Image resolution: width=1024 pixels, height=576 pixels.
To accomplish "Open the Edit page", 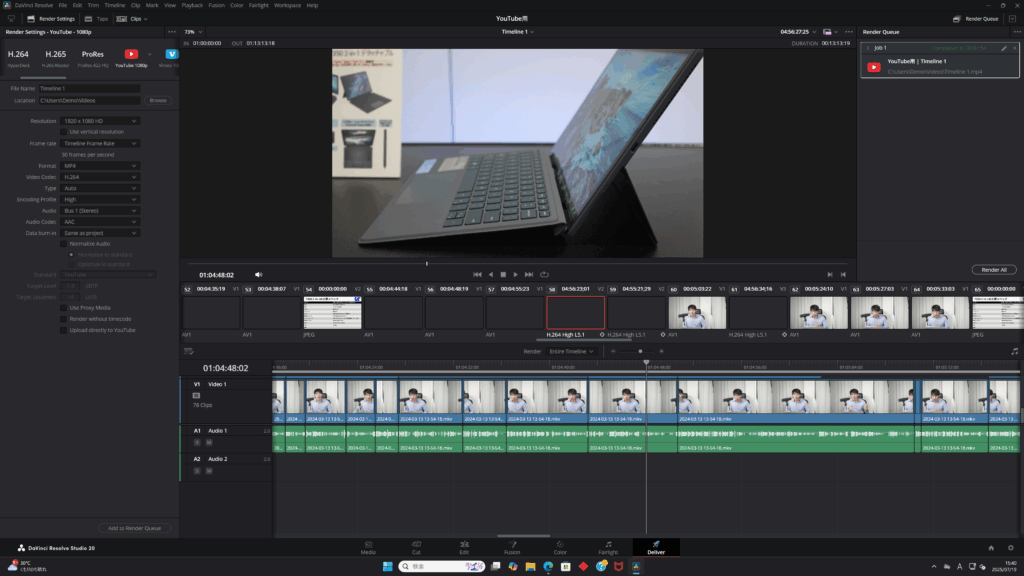I will (464, 547).
